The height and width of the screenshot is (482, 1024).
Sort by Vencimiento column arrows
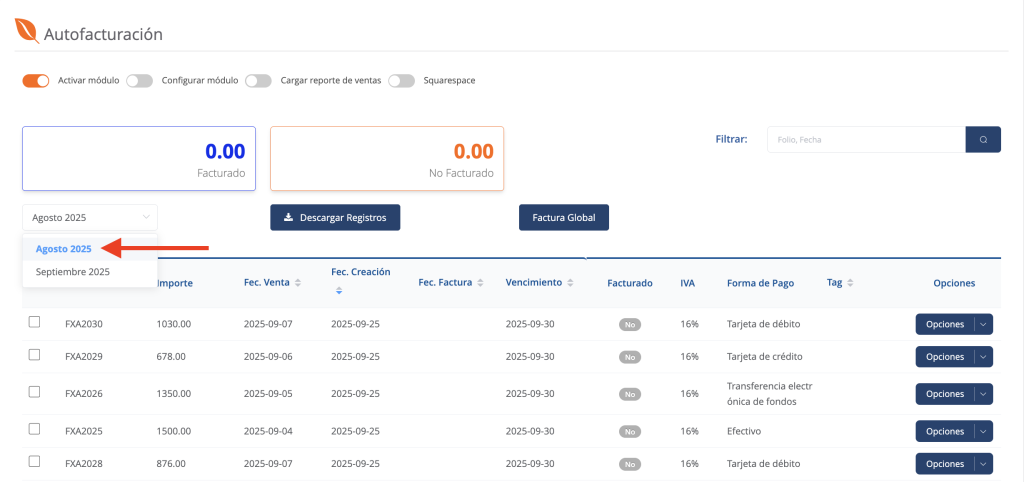570,283
